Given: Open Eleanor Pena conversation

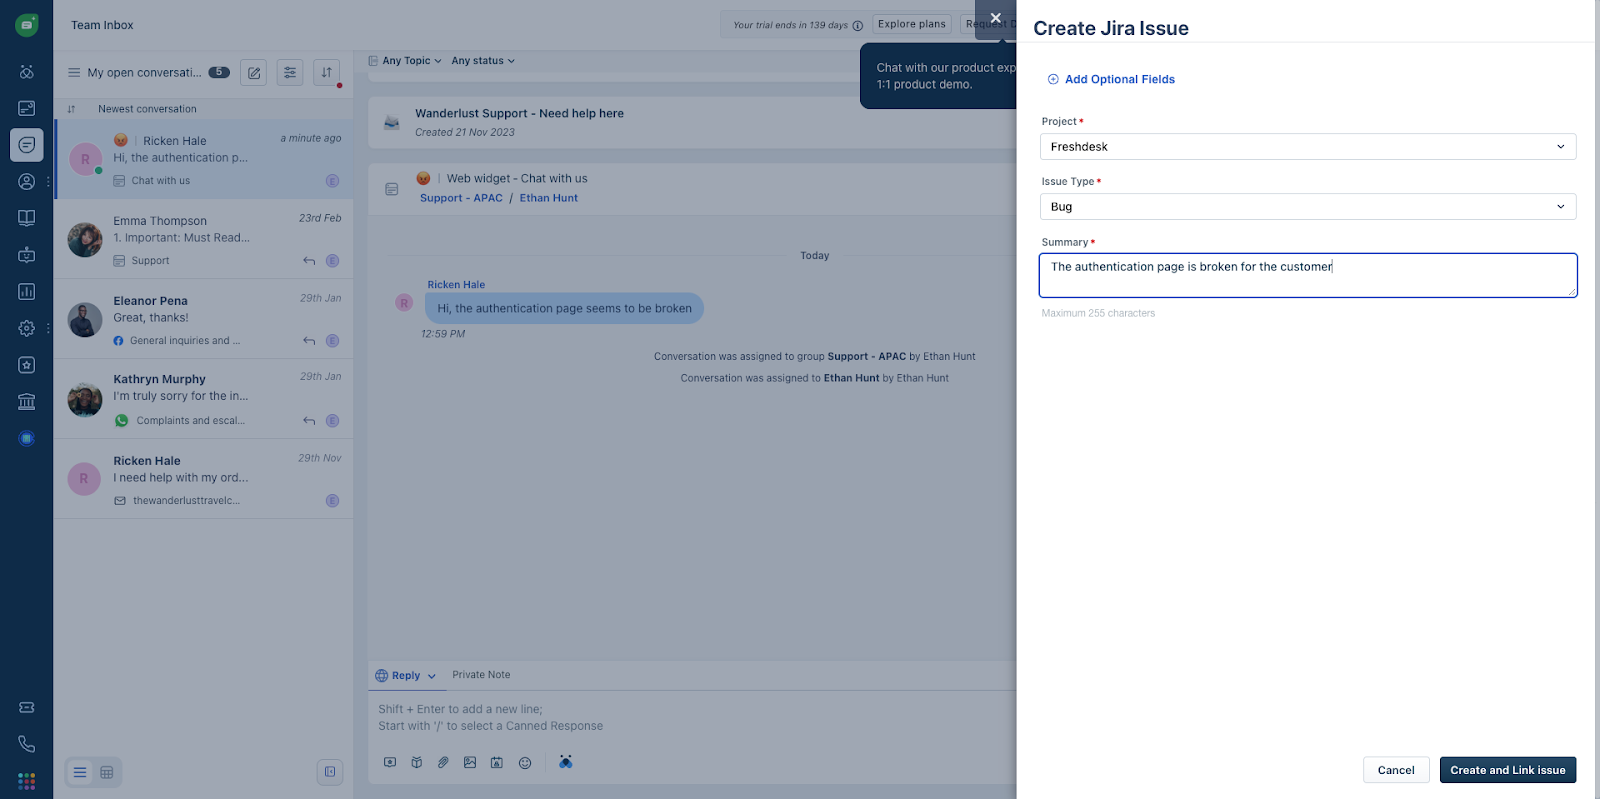Looking at the screenshot, I should tap(204, 319).
